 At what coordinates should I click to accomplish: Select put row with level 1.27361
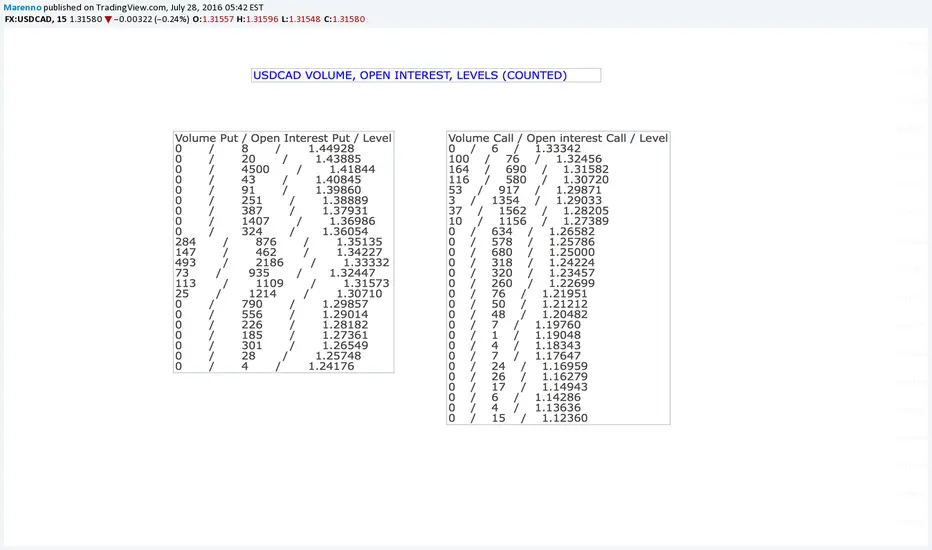(272, 335)
